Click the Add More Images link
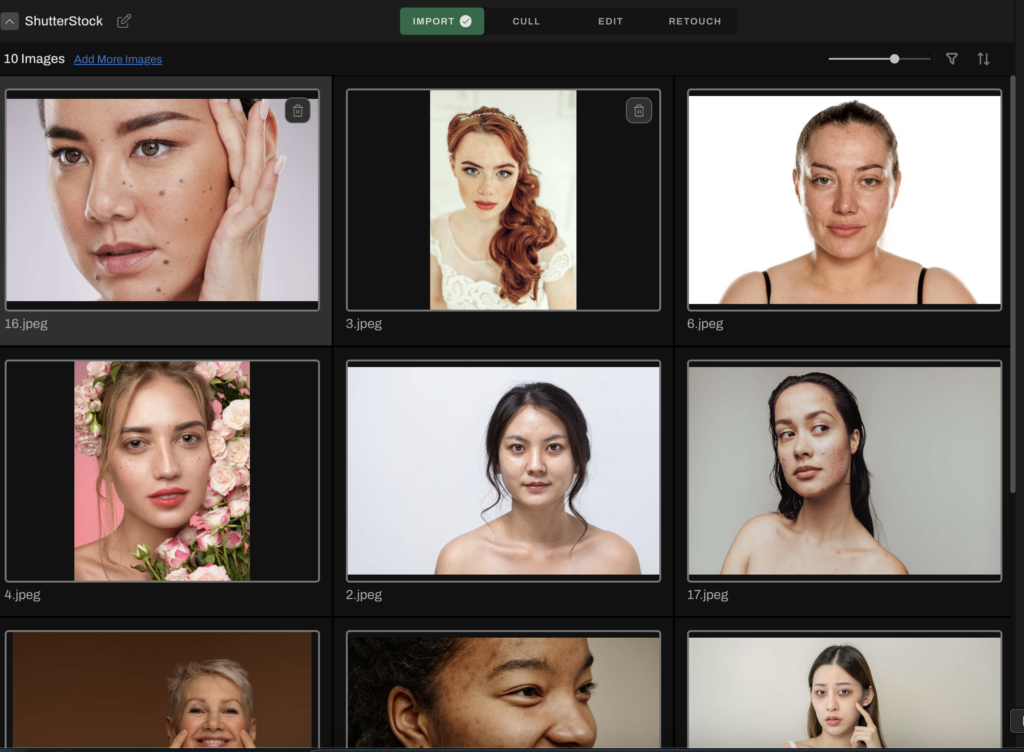This screenshot has width=1024, height=752. 117,59
